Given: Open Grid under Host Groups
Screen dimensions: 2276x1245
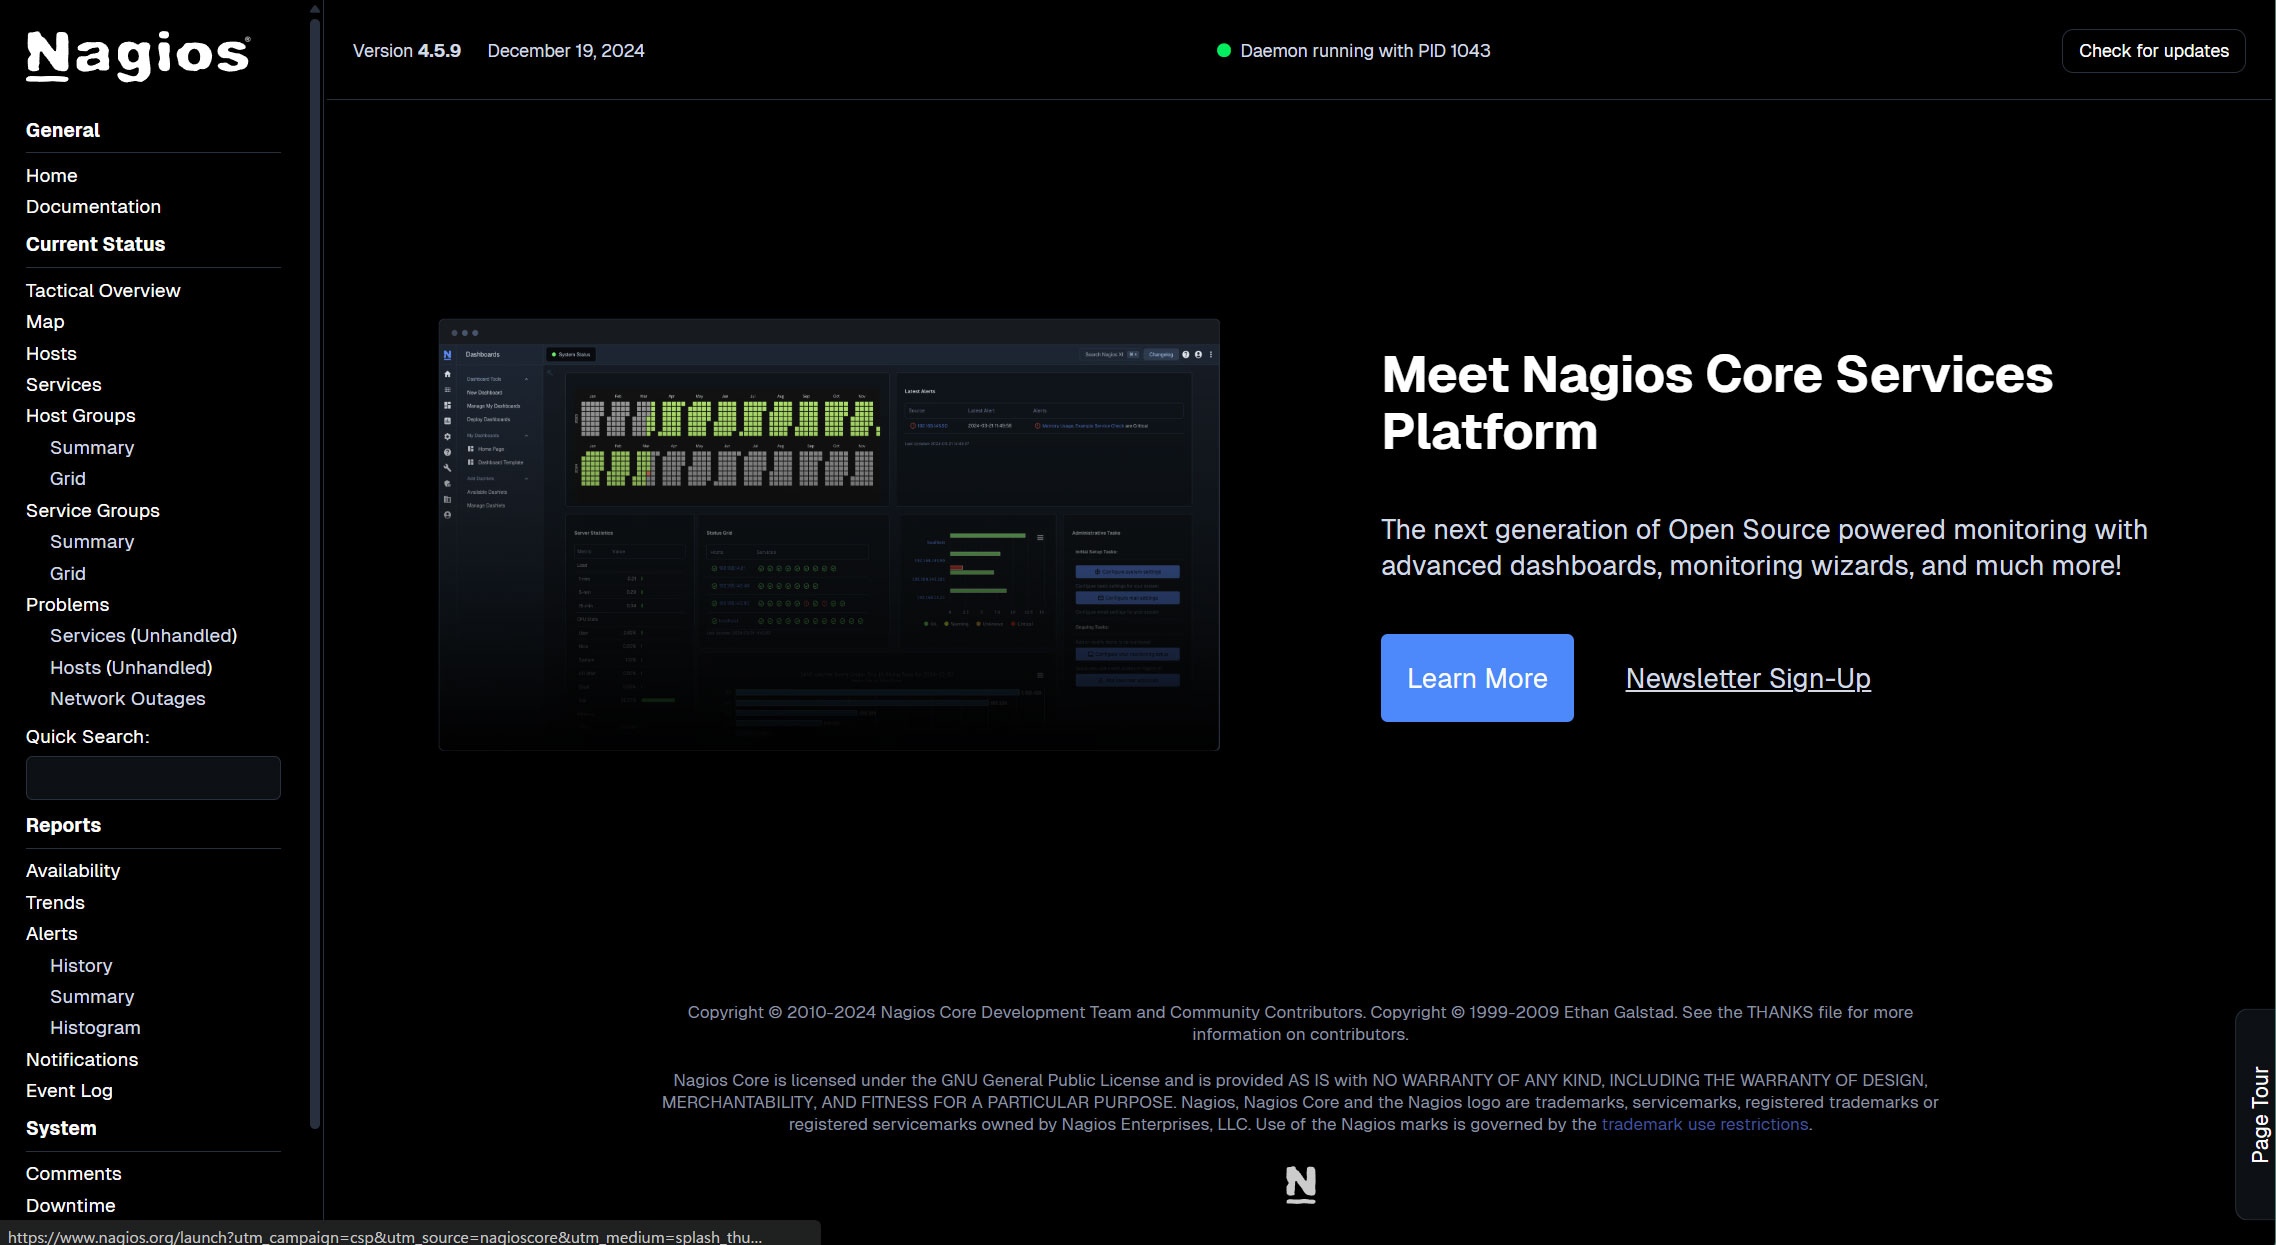Looking at the screenshot, I should (x=68, y=478).
